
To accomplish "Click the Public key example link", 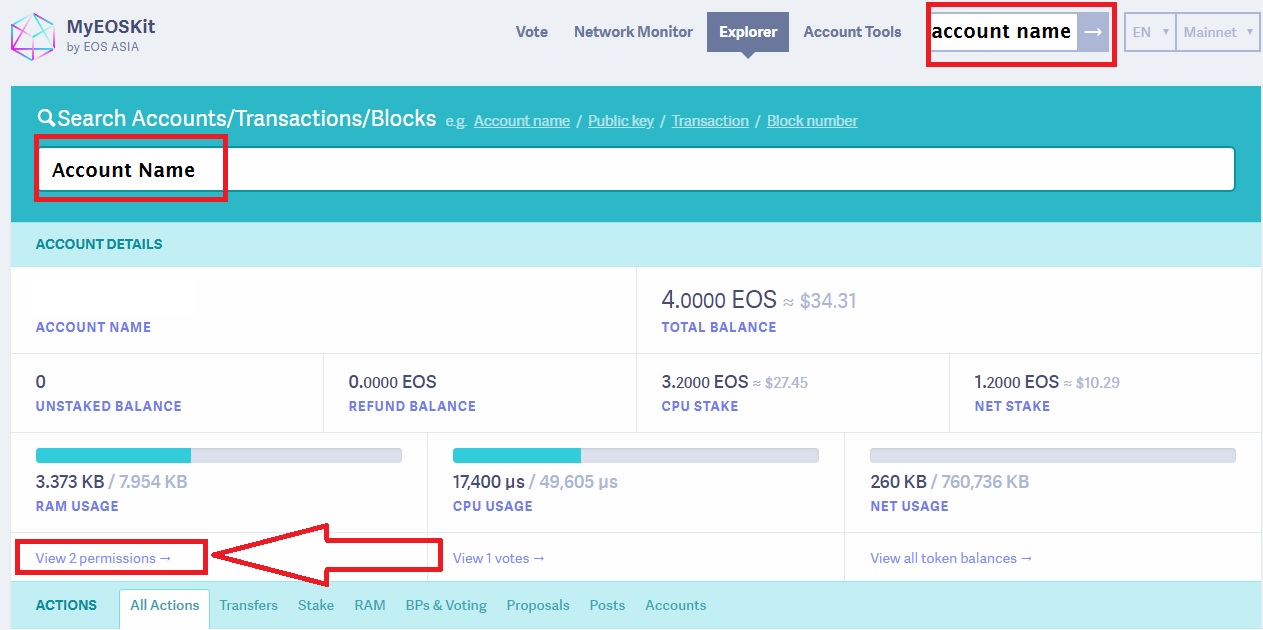I will [621, 121].
